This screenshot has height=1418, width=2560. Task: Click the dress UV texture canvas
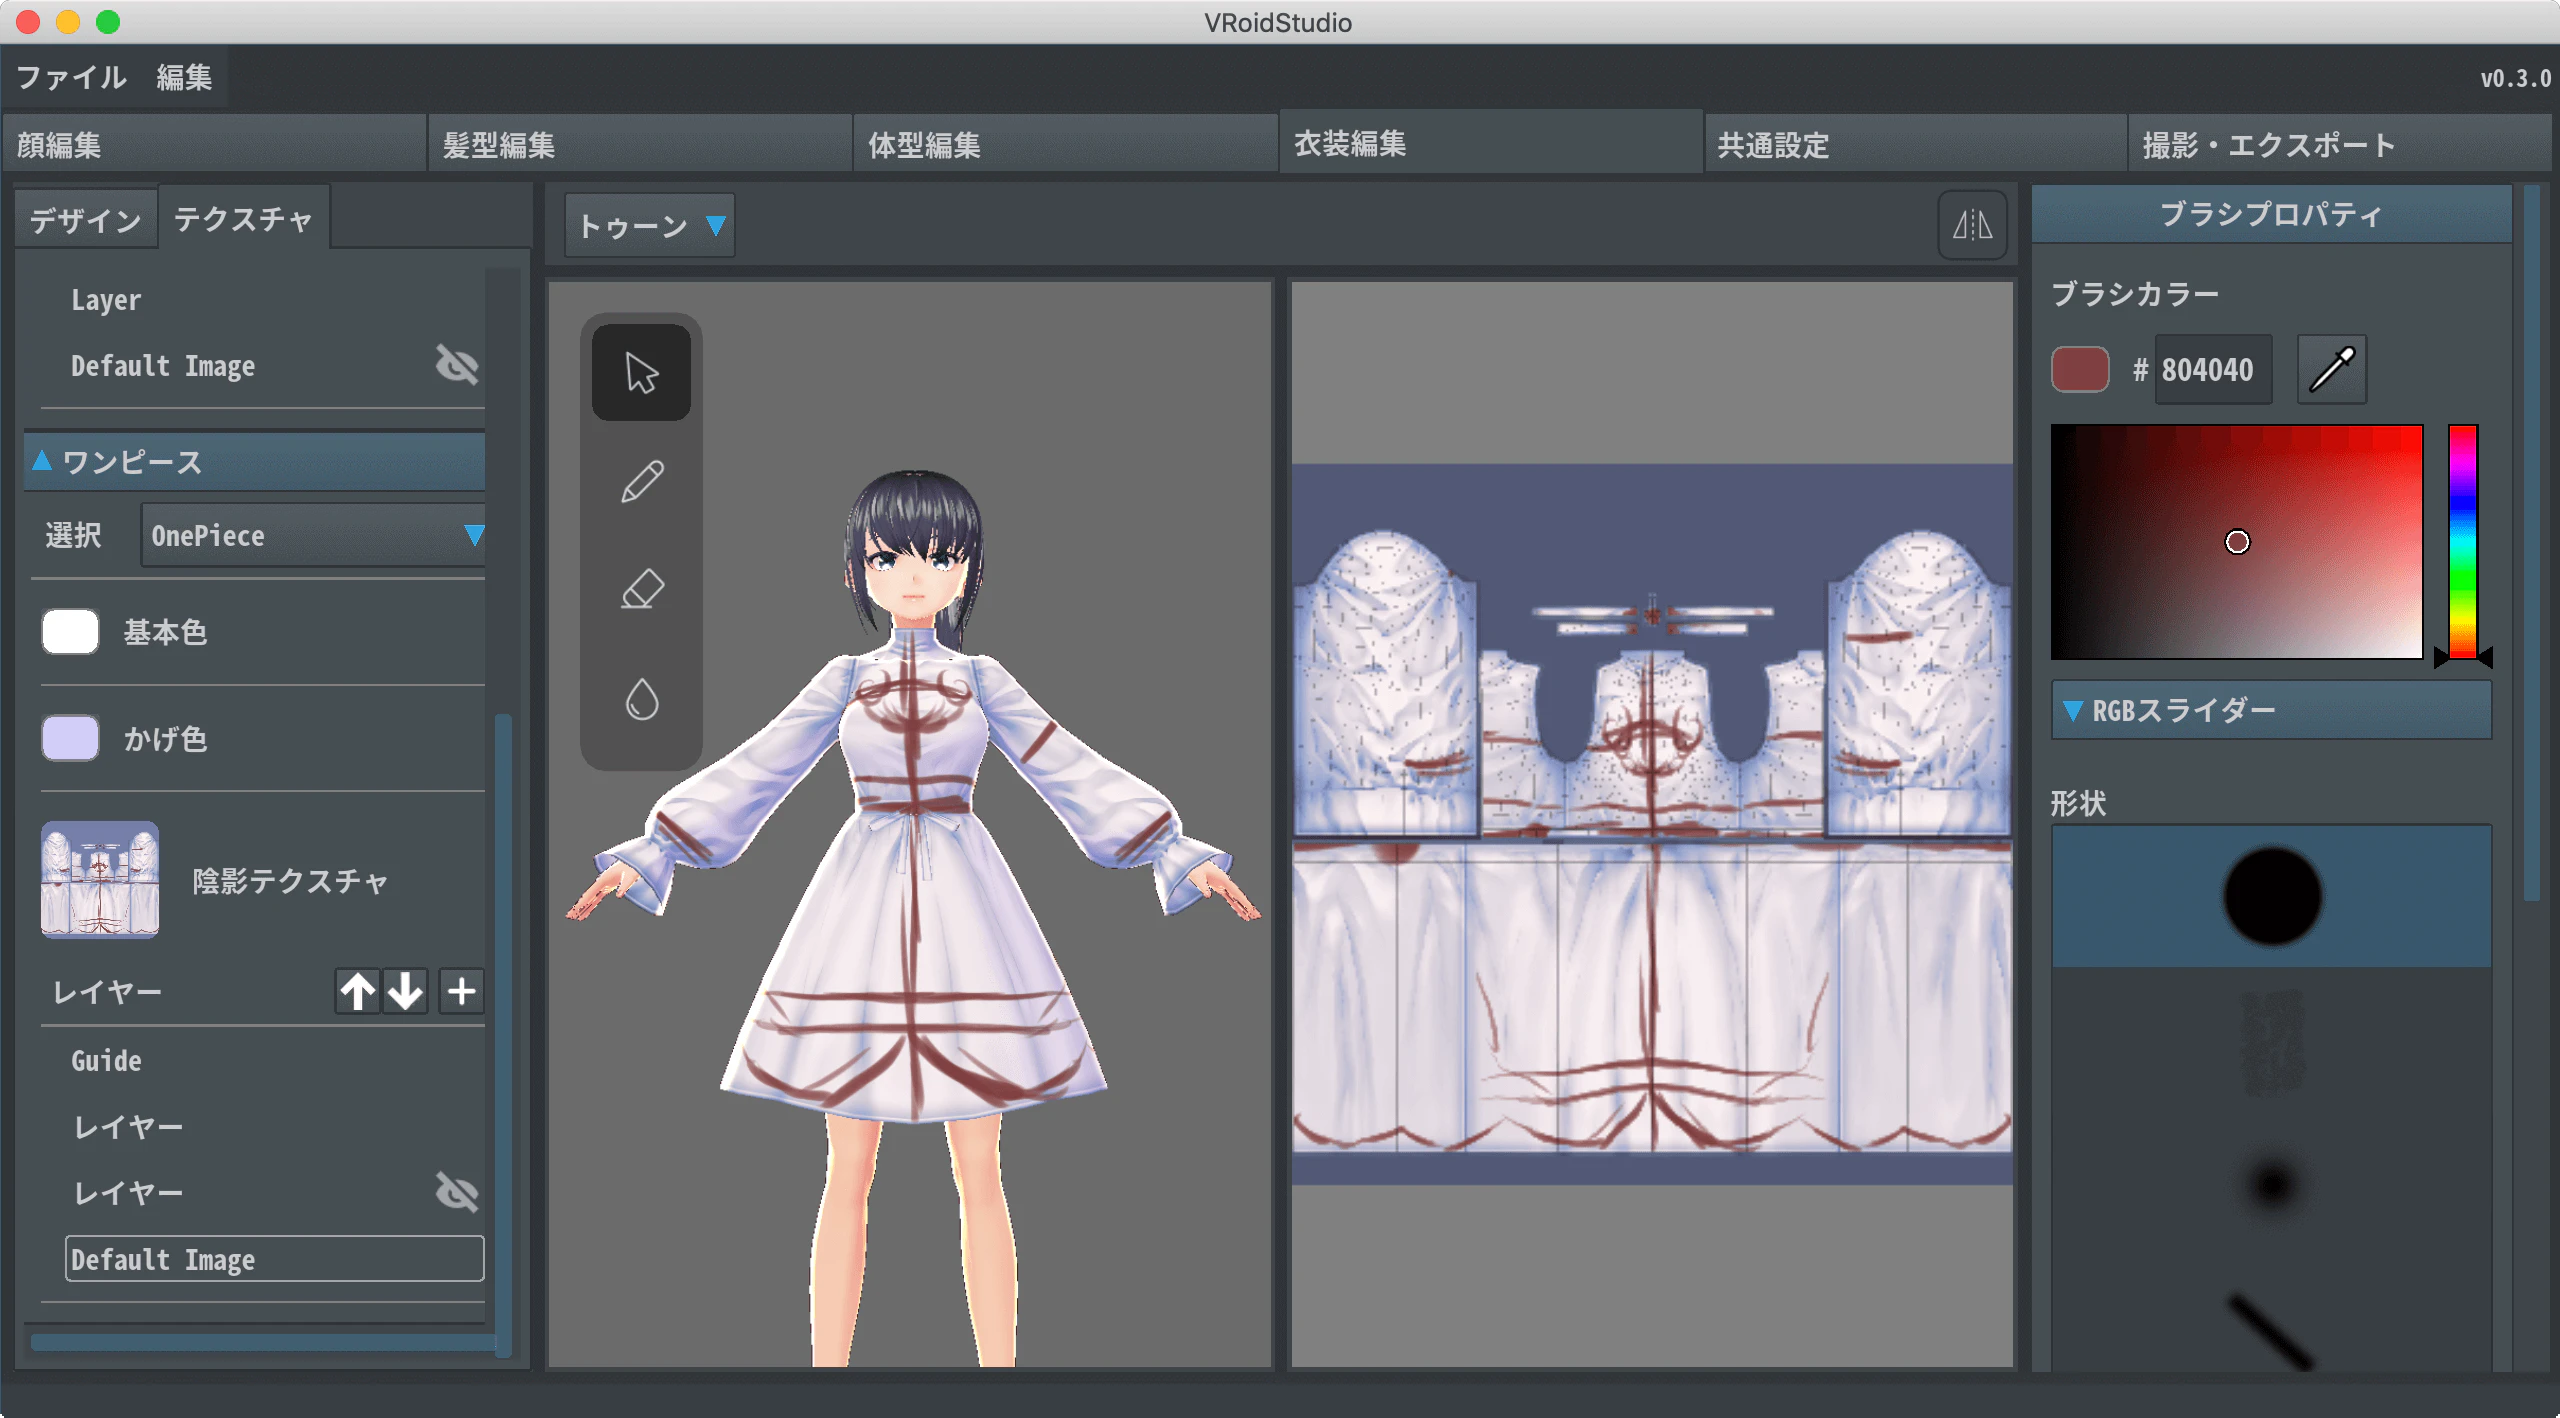point(1652,823)
